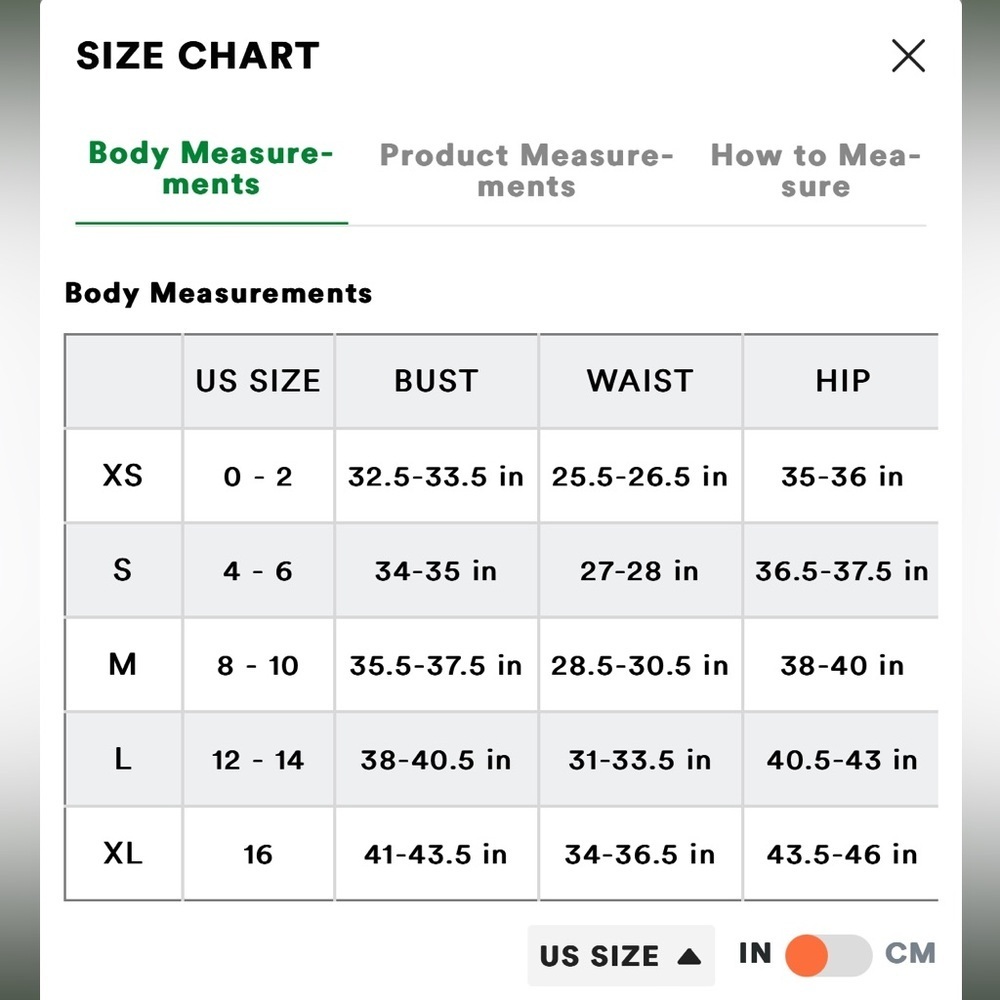Click the BUST column header
1000x1000 pixels.
(436, 381)
